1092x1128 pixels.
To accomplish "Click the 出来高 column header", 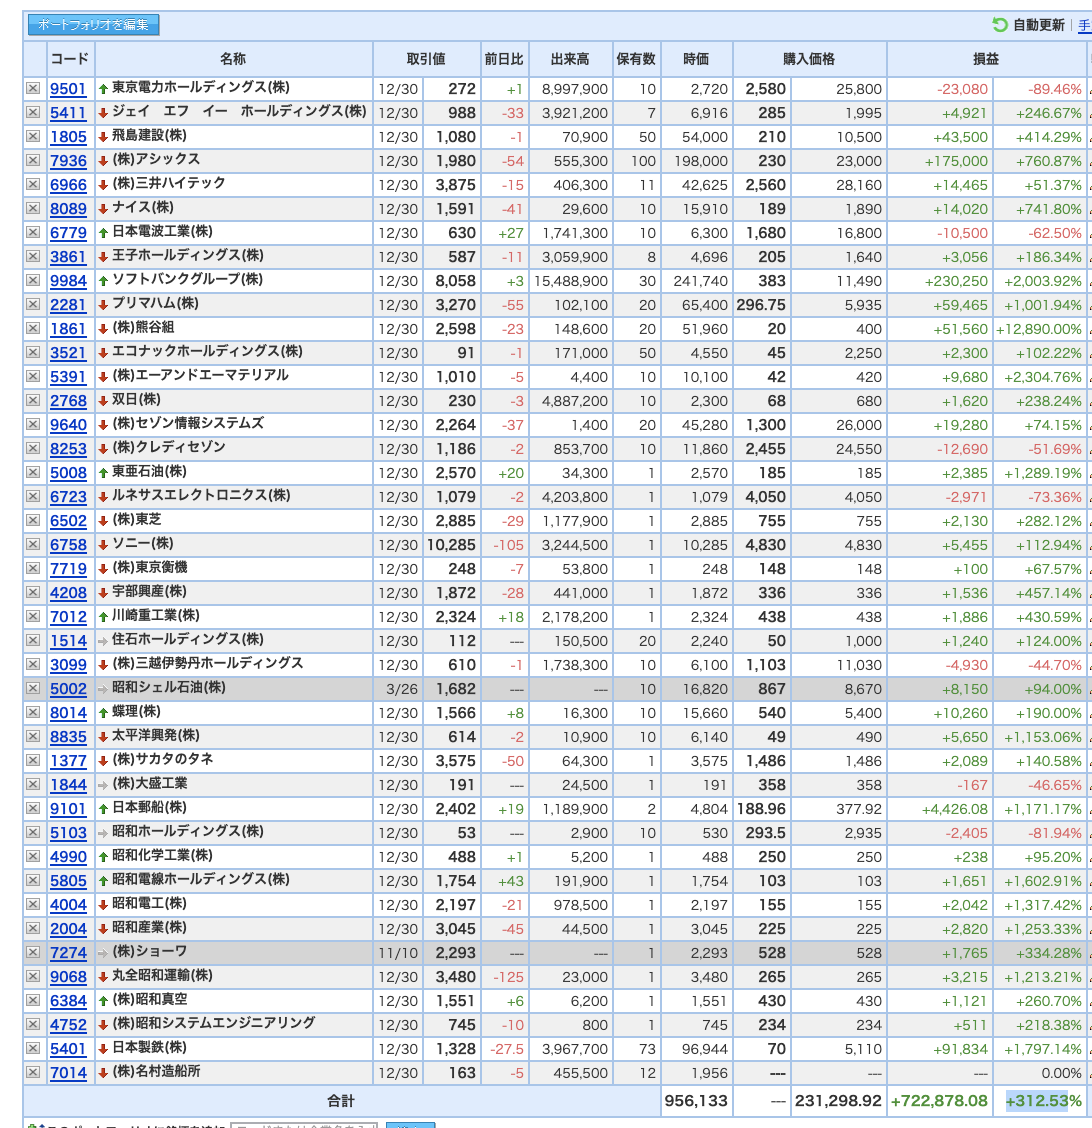I will (570, 59).
